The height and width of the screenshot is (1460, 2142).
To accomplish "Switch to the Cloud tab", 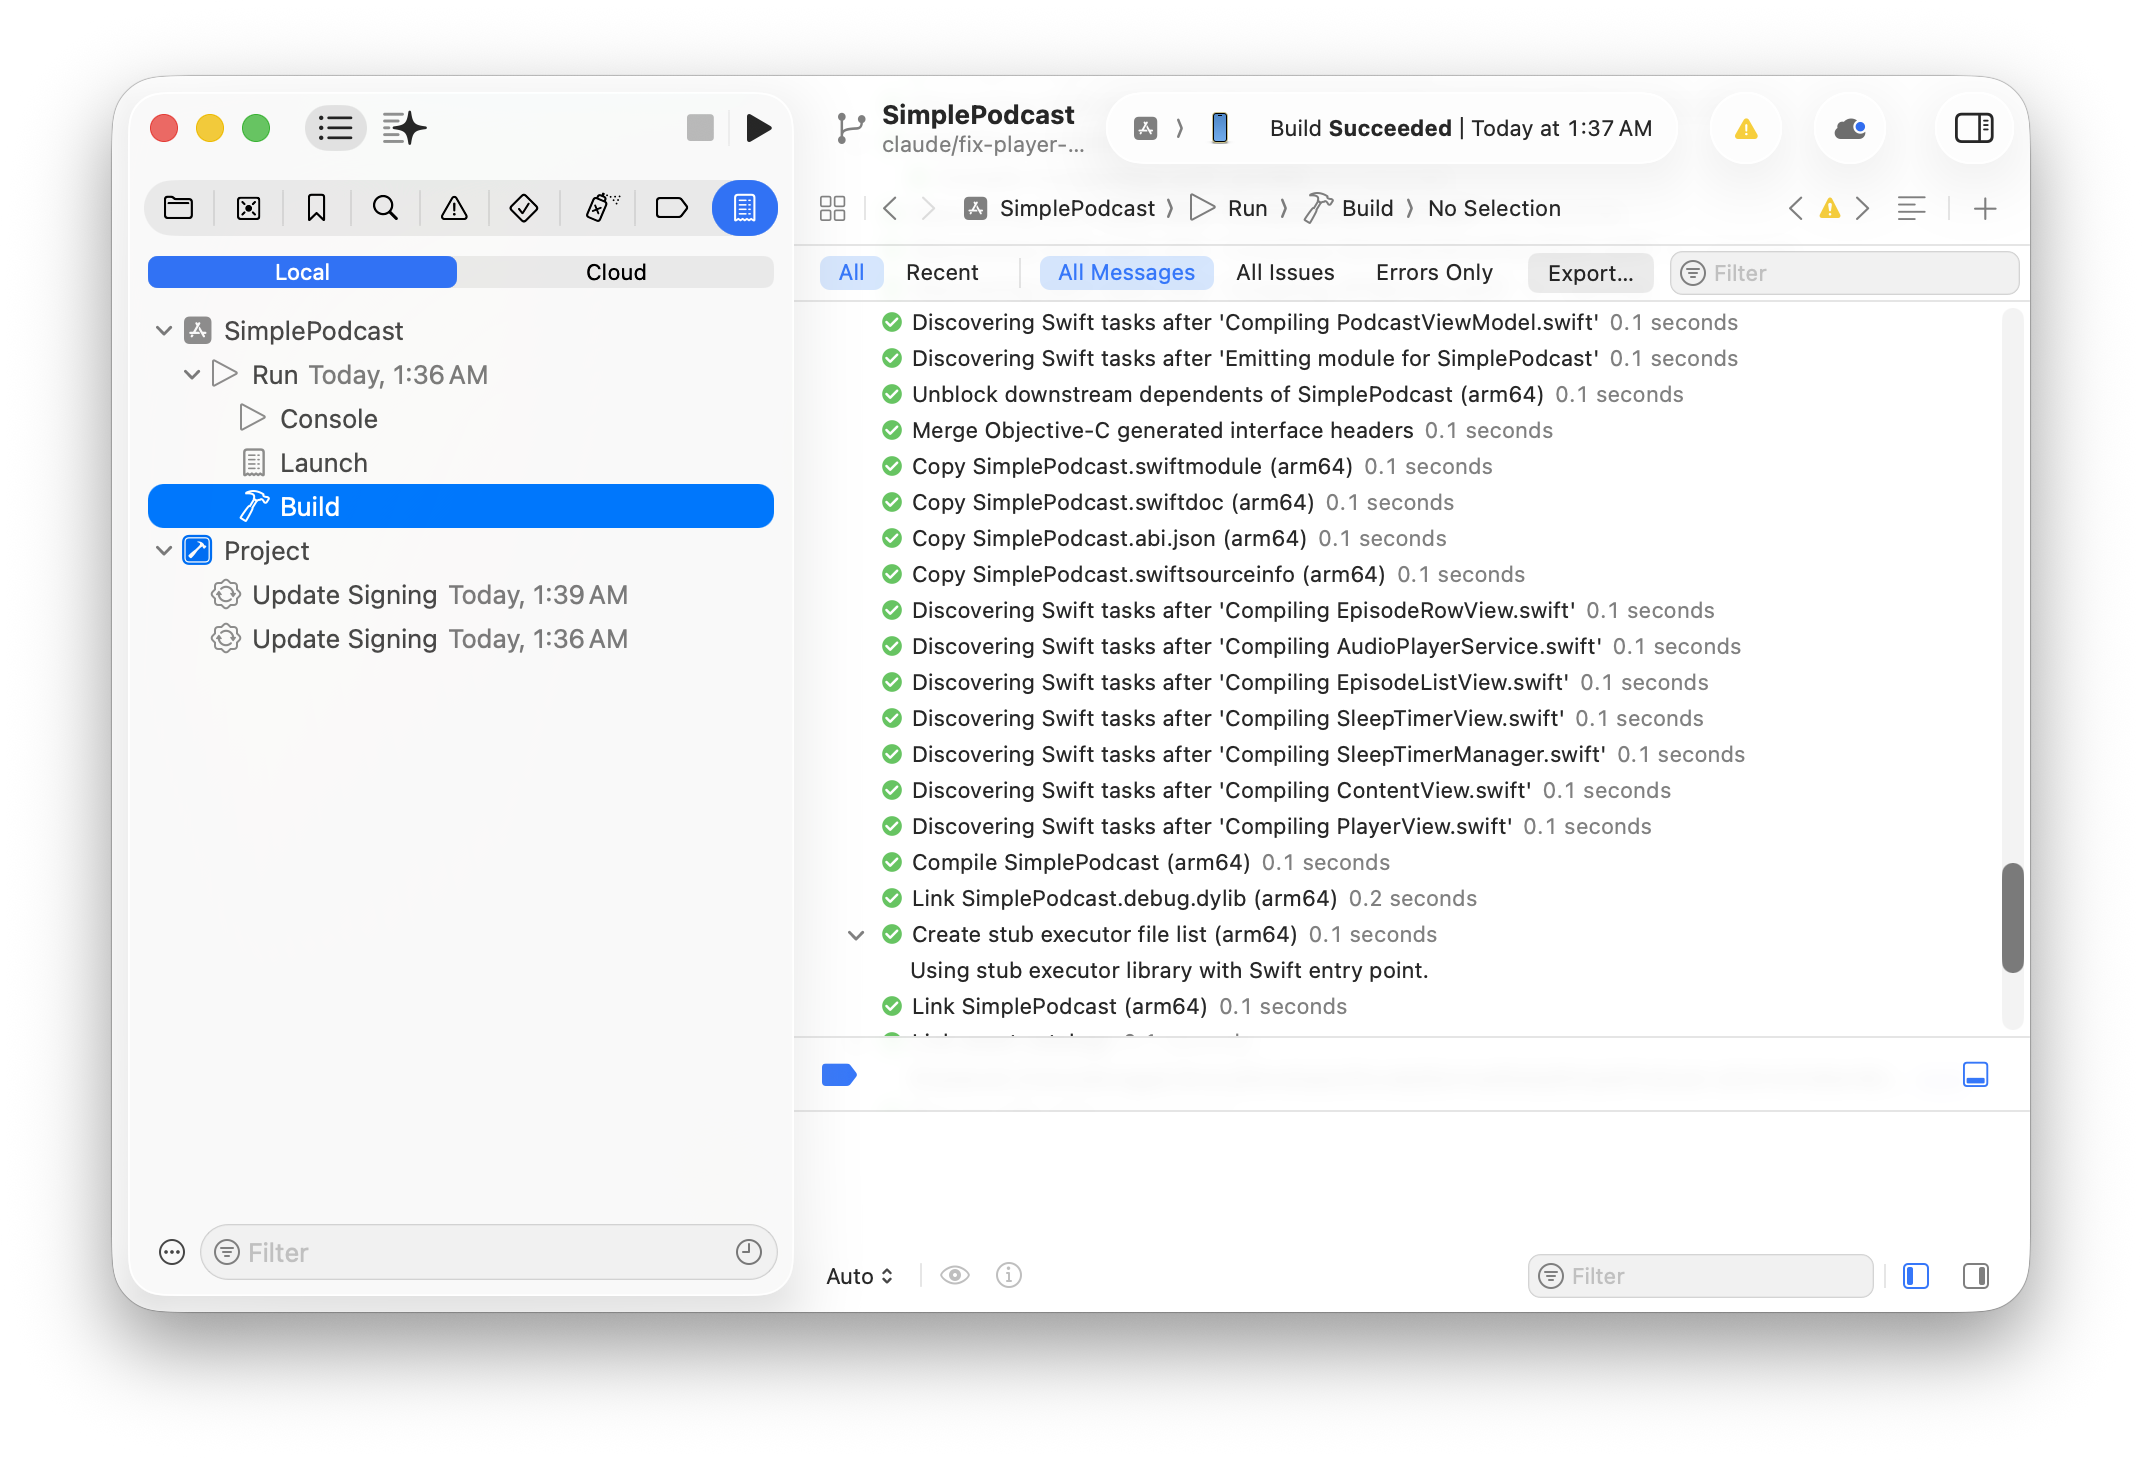I will click(615, 272).
